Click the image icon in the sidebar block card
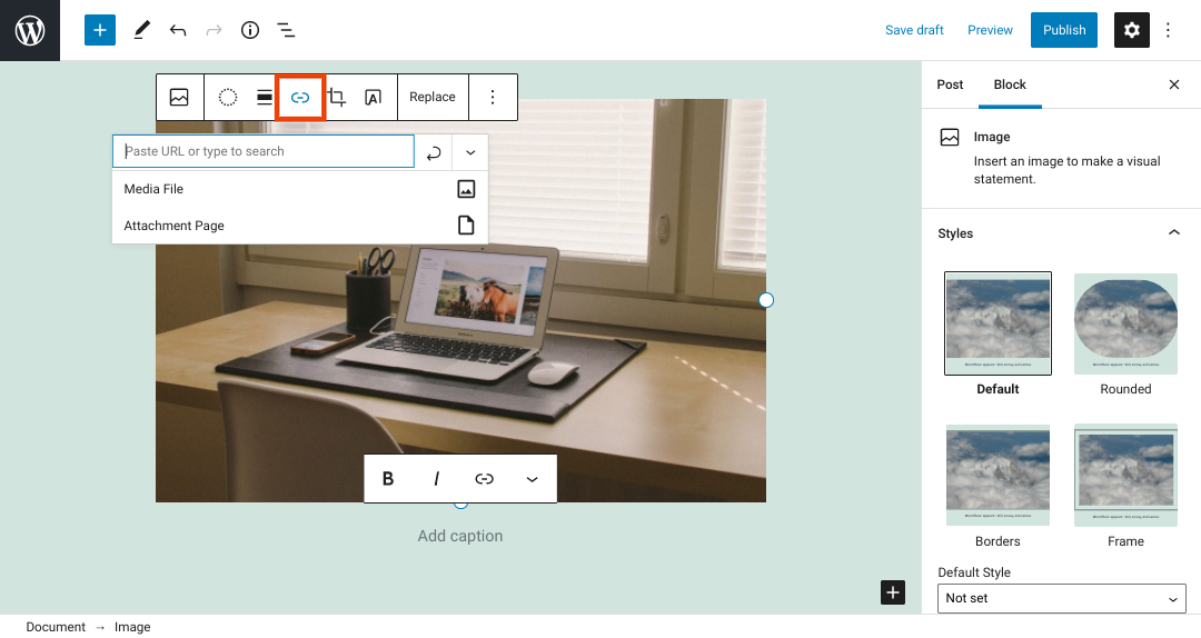 [950, 138]
